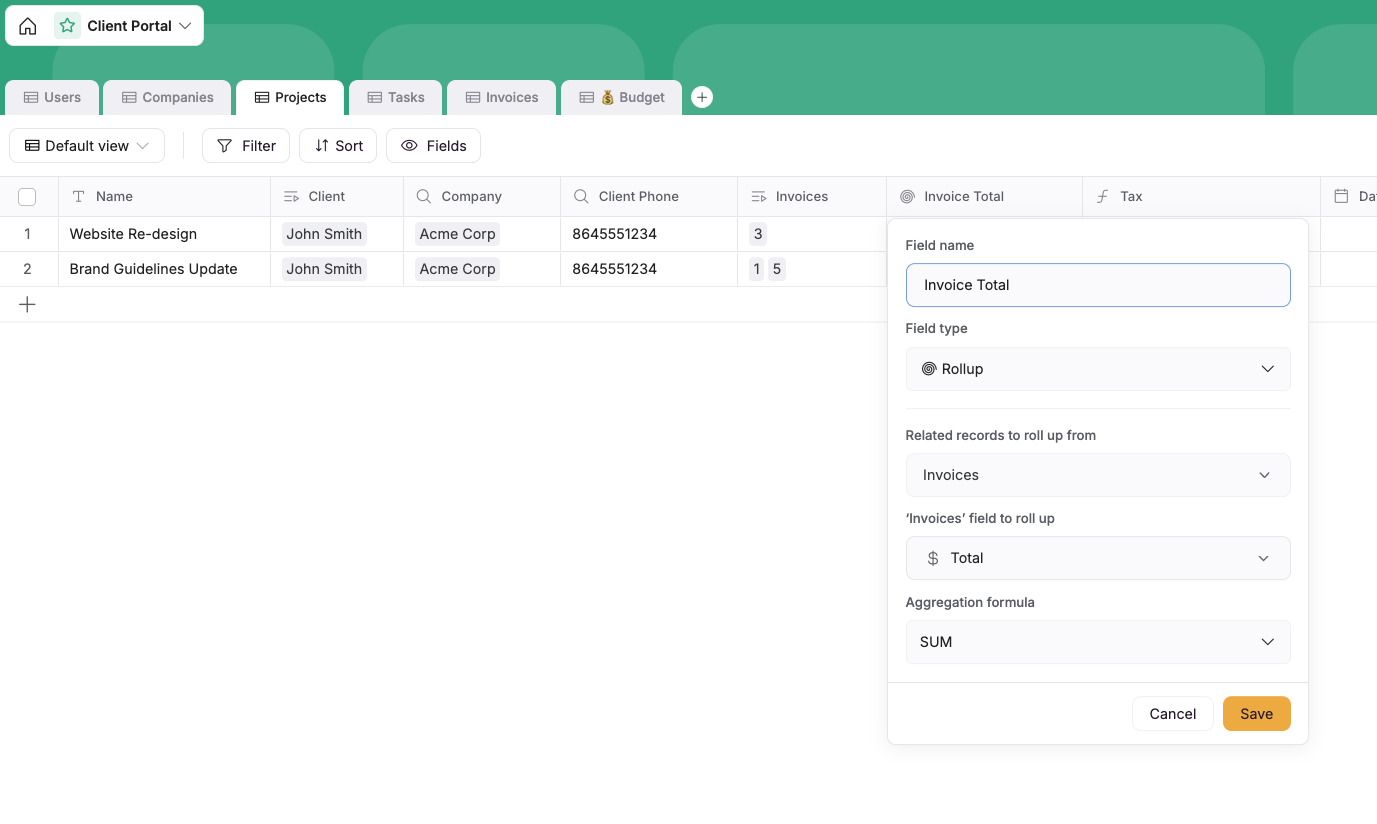Click invoice chip 5 in row 2
Viewport: 1377px width, 824px height.
(777, 269)
